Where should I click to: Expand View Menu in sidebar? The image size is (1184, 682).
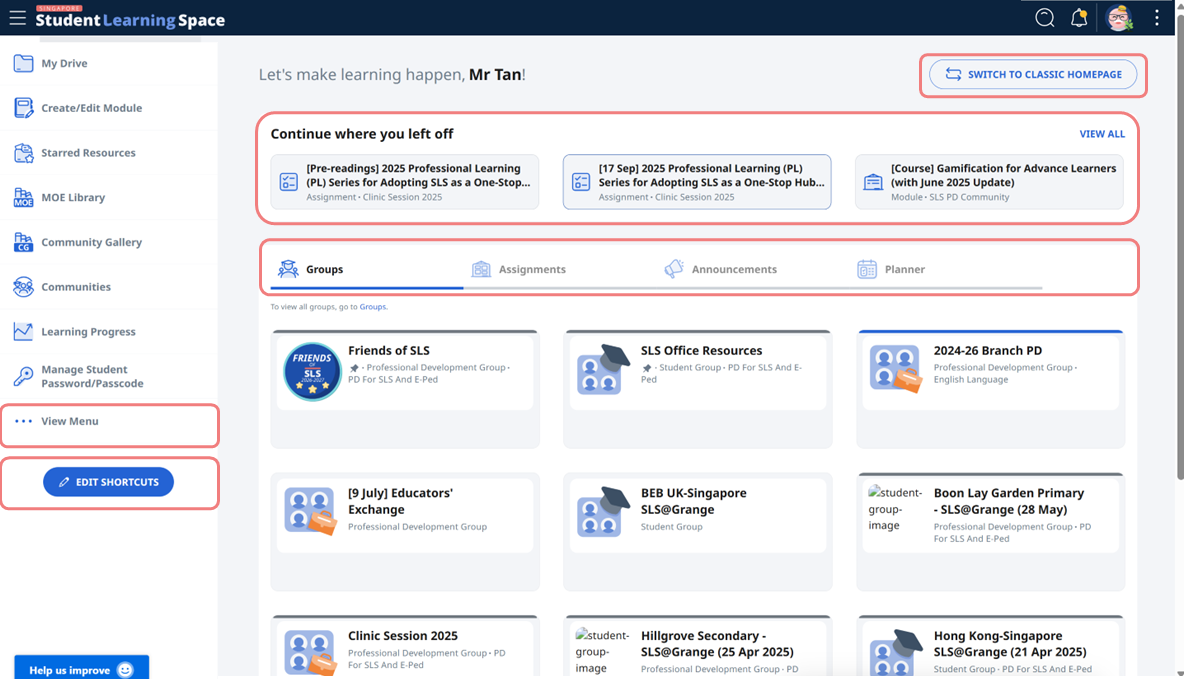tap(69, 421)
